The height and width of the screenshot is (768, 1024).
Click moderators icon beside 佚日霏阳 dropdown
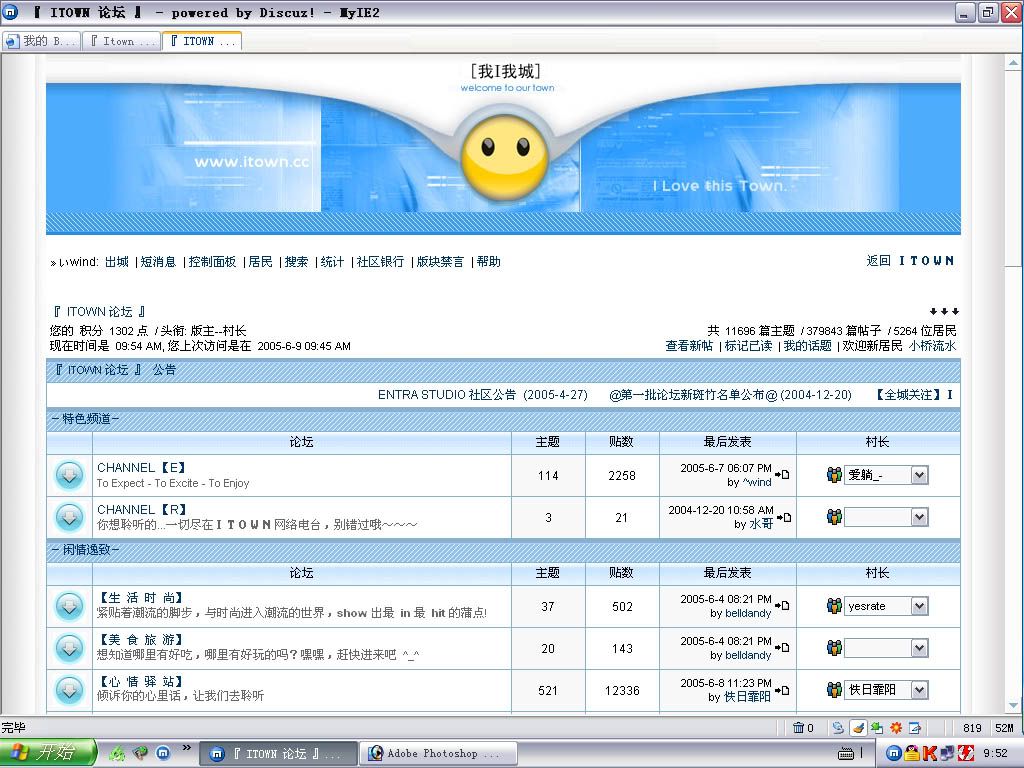[x=834, y=690]
